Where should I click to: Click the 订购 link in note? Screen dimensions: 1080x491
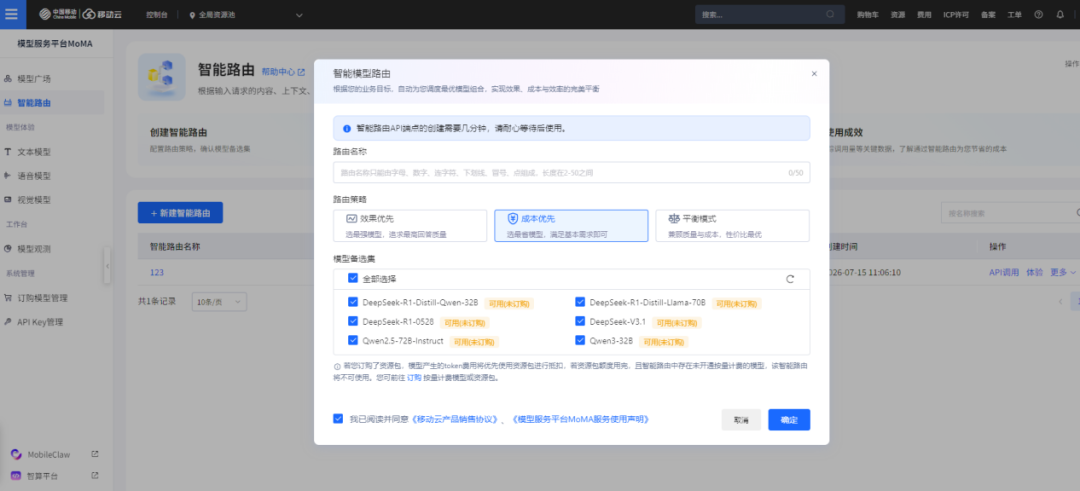coord(414,377)
